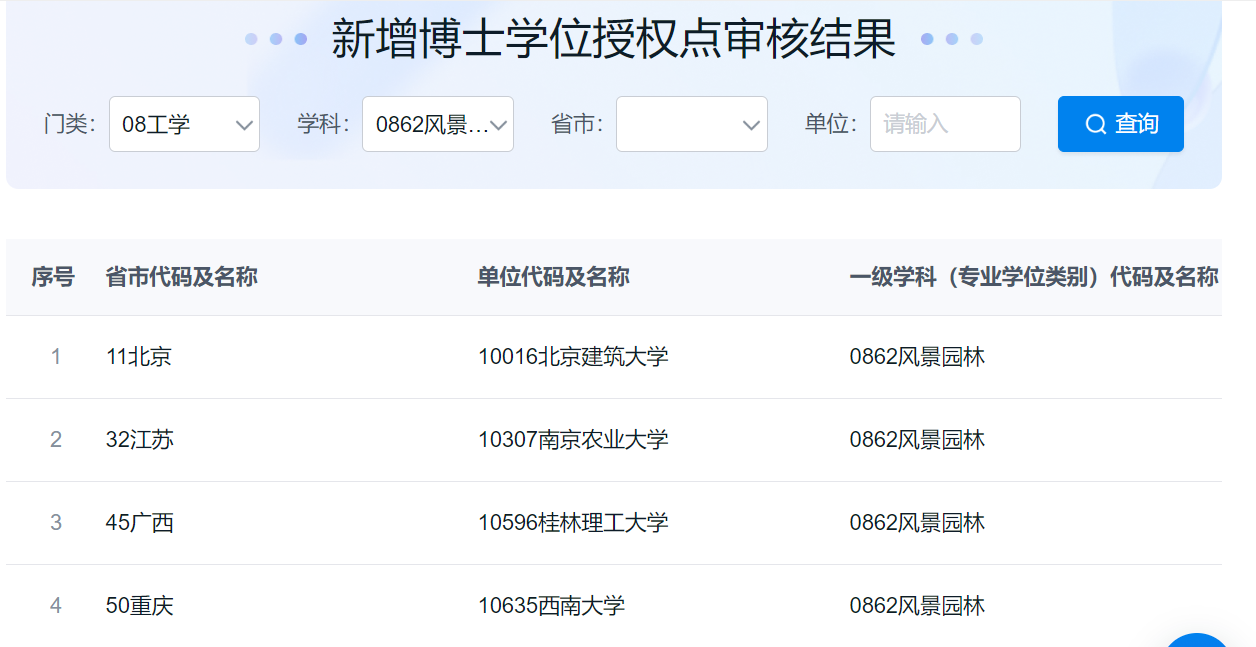Focus the 单位 input field

pos(945,124)
